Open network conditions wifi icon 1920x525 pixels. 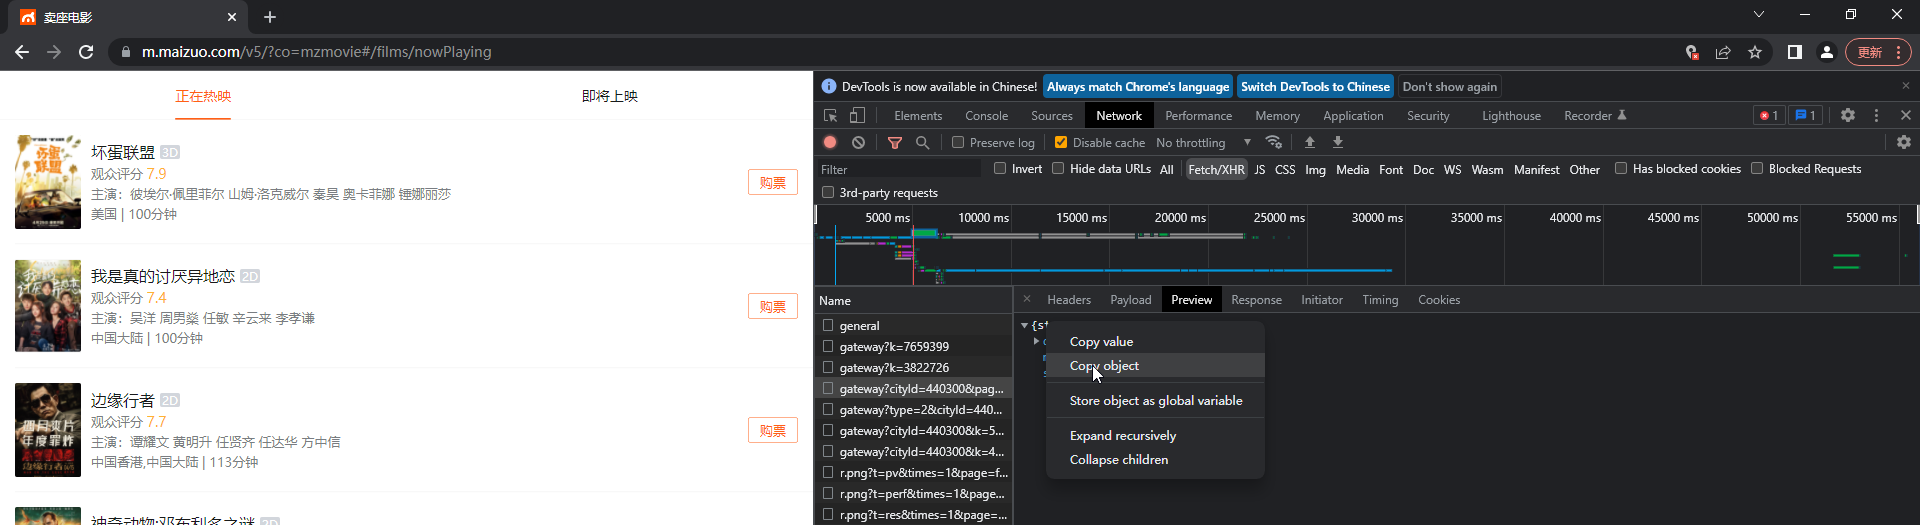[1273, 143]
